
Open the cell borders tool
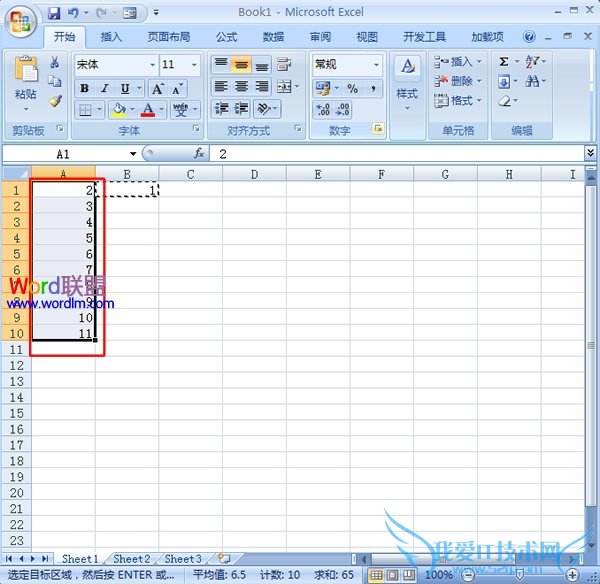pos(85,110)
